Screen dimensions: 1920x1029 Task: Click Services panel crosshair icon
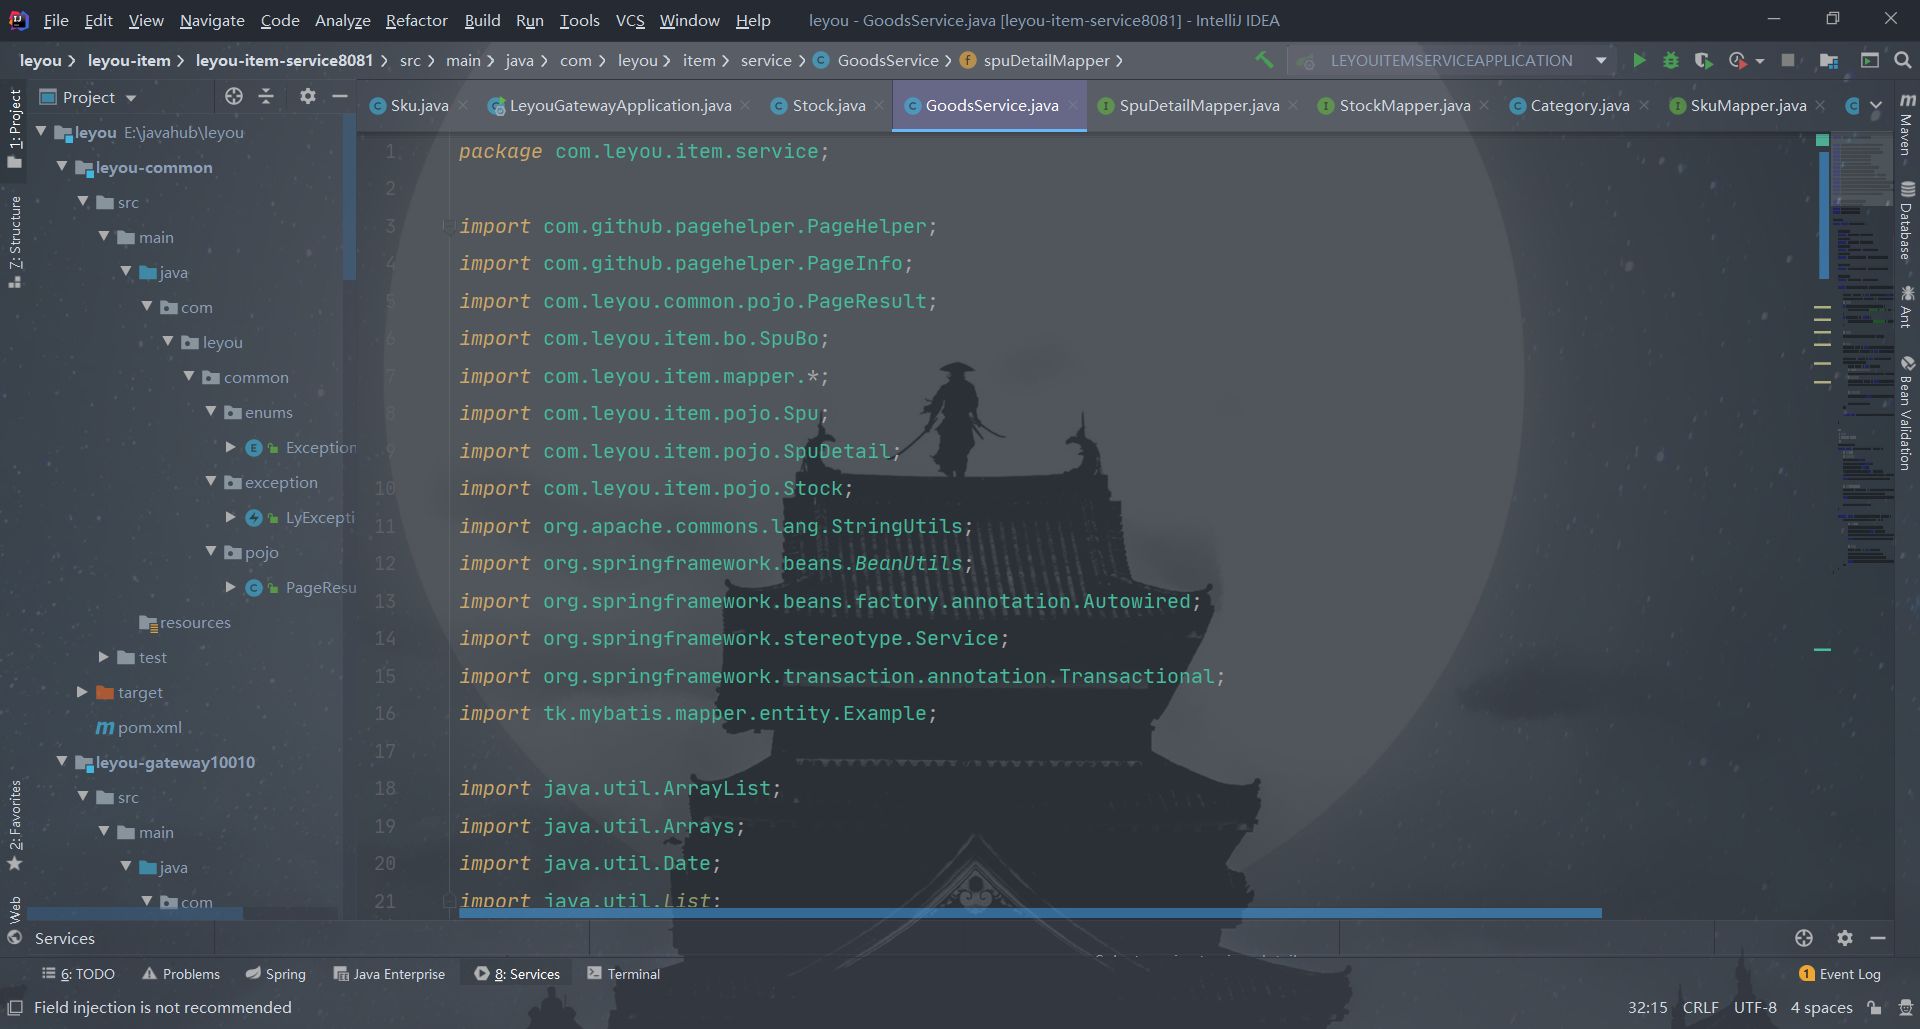1804,938
